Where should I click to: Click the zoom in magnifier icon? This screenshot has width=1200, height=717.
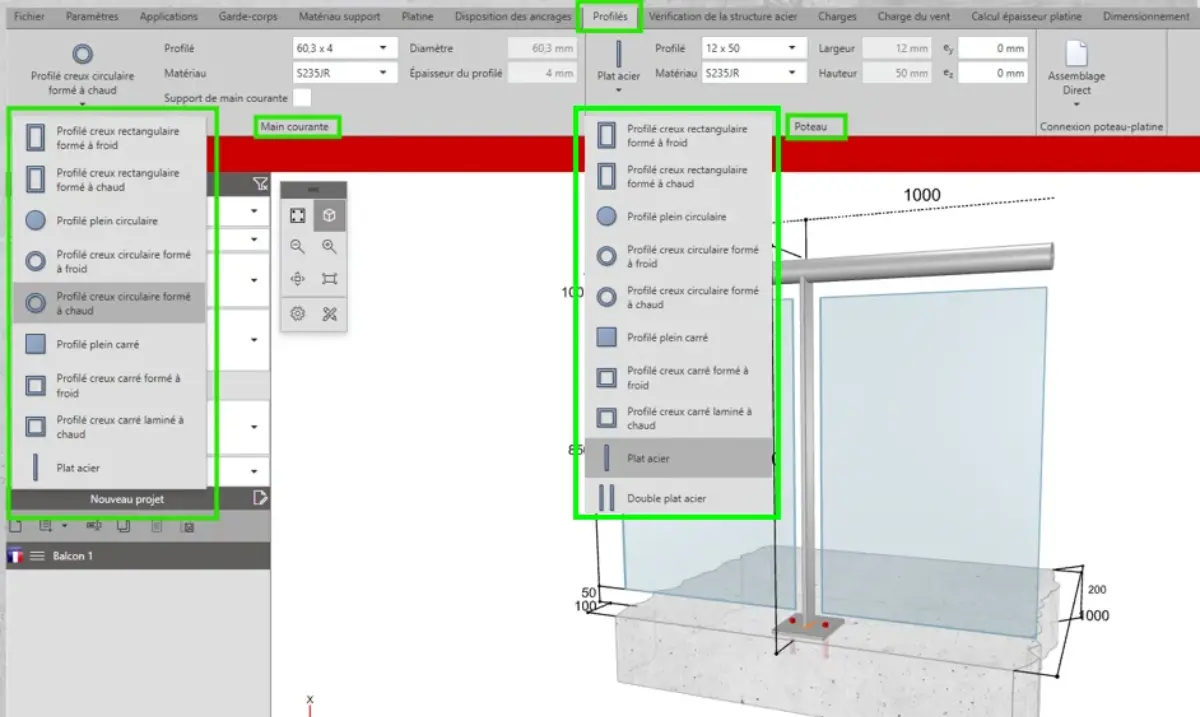329,246
